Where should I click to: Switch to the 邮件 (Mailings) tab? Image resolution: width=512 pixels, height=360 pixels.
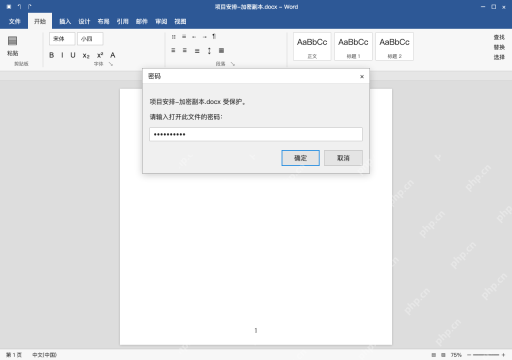[x=142, y=21]
